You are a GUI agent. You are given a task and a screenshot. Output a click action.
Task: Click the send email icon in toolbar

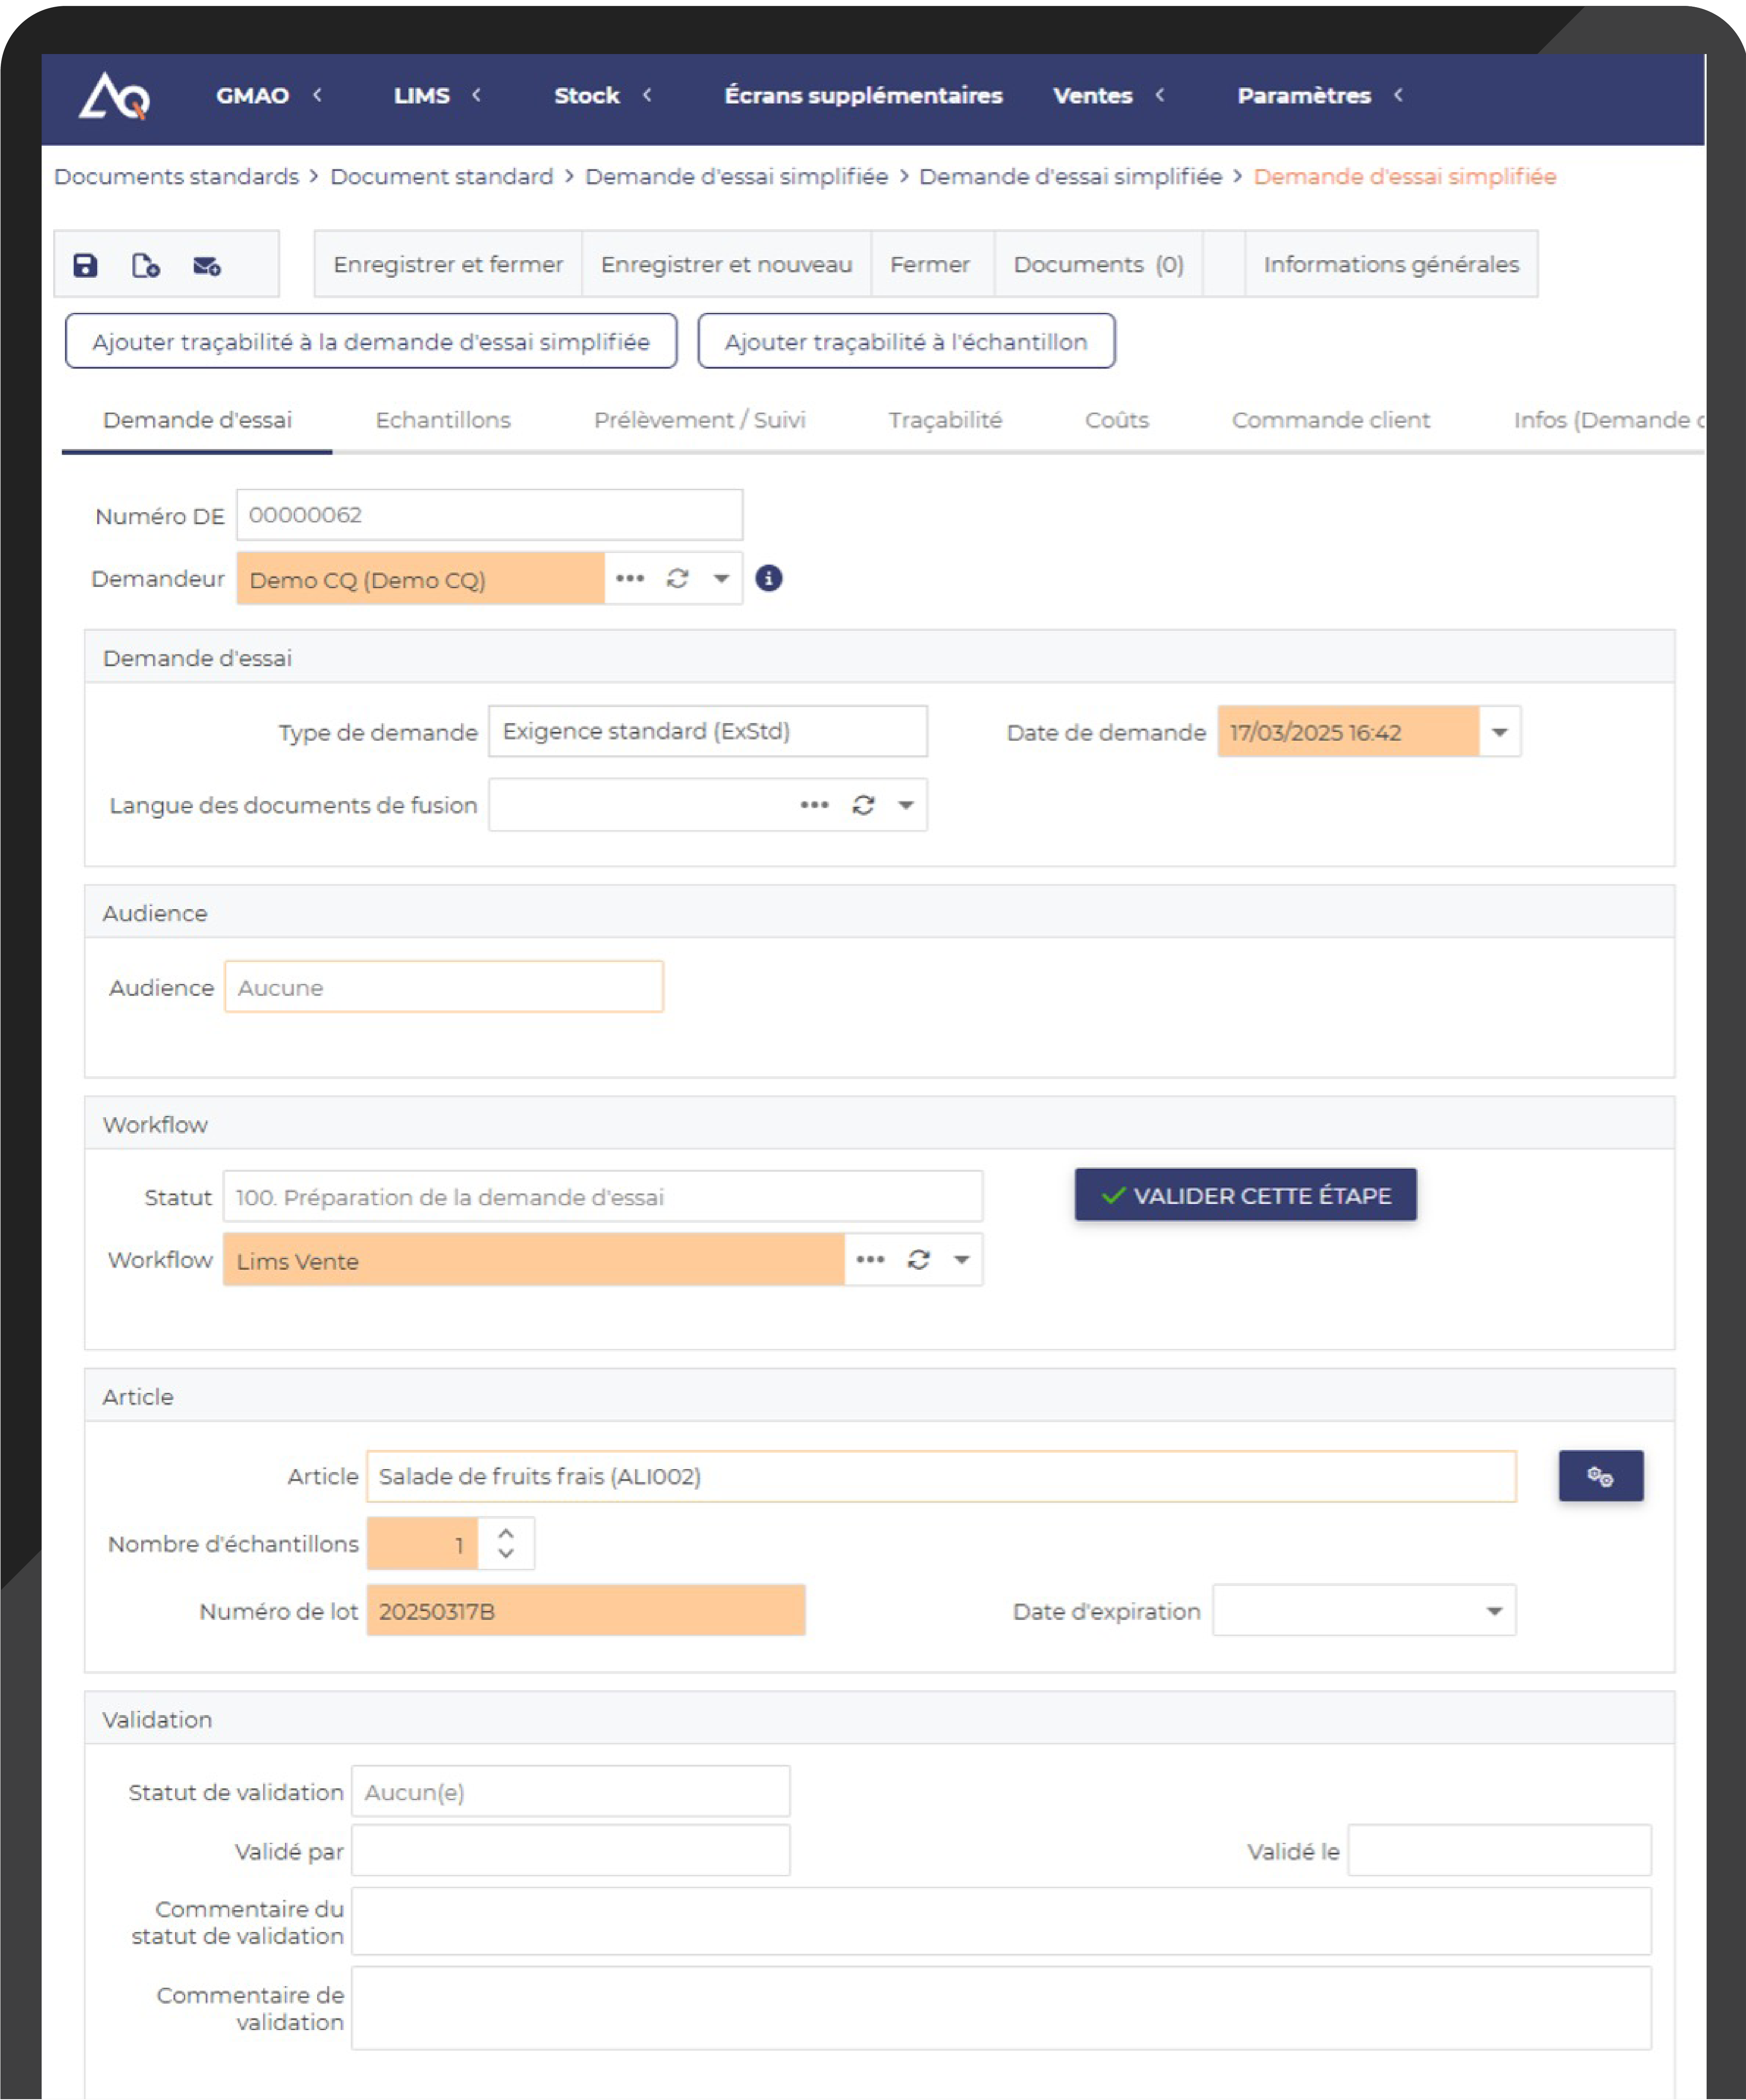pyautogui.click(x=207, y=265)
